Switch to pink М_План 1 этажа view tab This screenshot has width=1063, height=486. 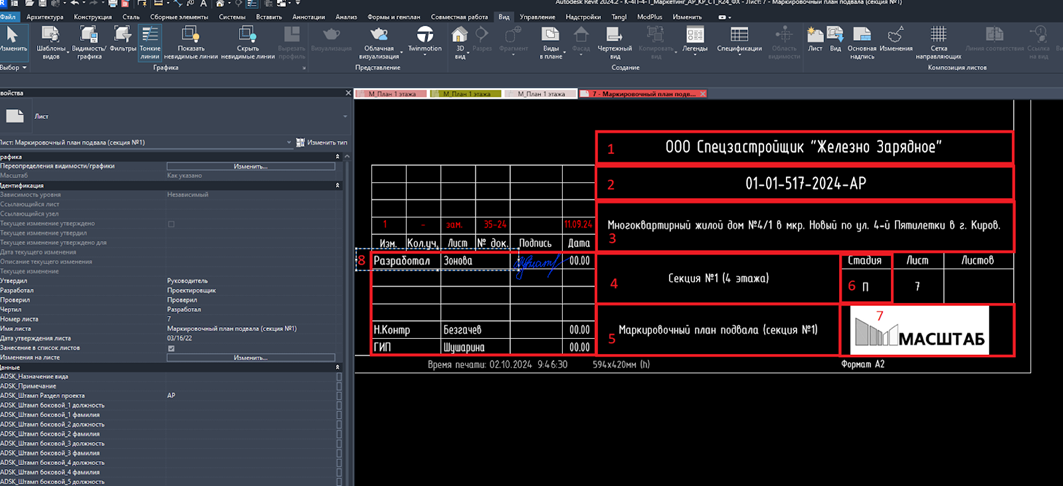click(x=391, y=94)
